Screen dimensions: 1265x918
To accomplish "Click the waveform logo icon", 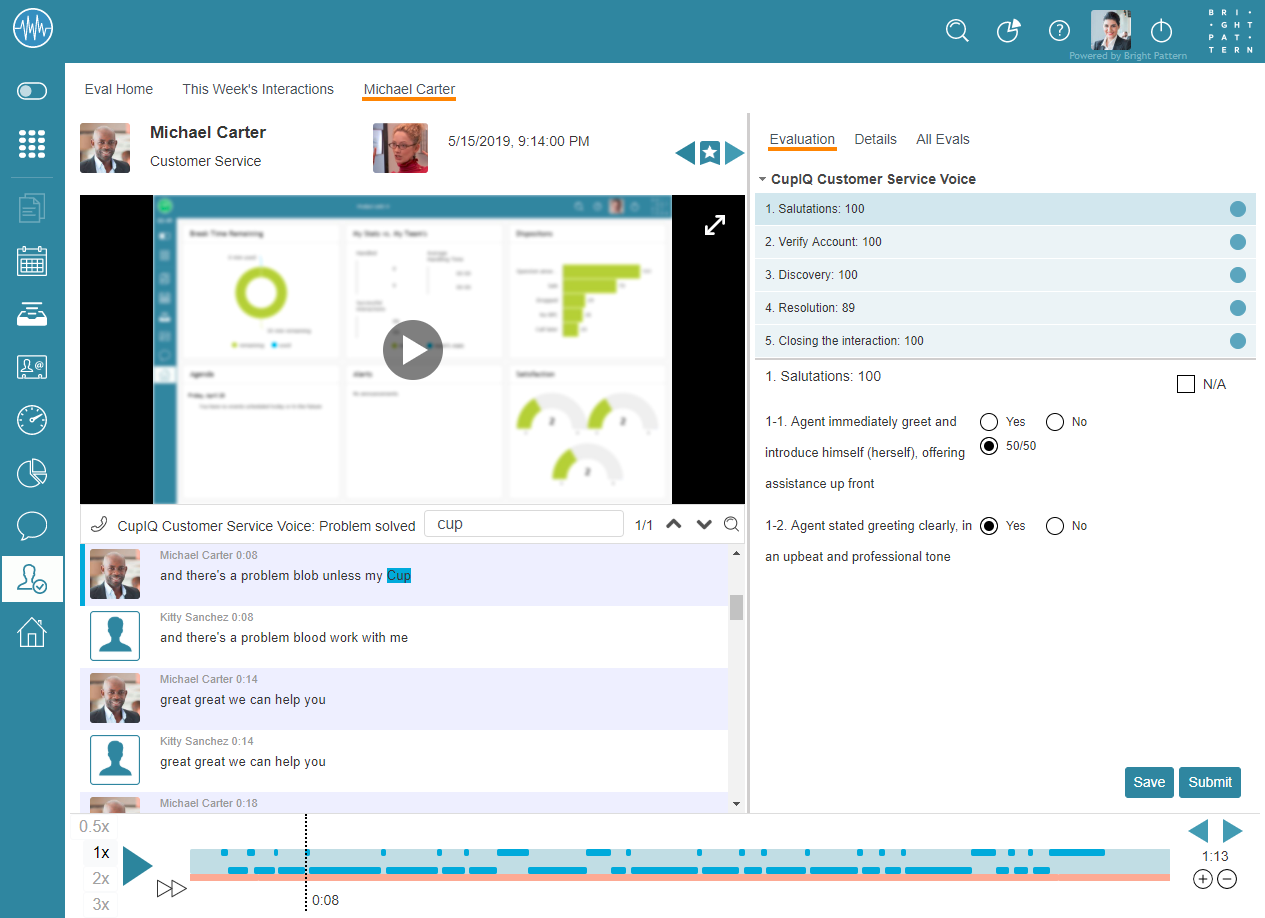I will pos(32,28).
